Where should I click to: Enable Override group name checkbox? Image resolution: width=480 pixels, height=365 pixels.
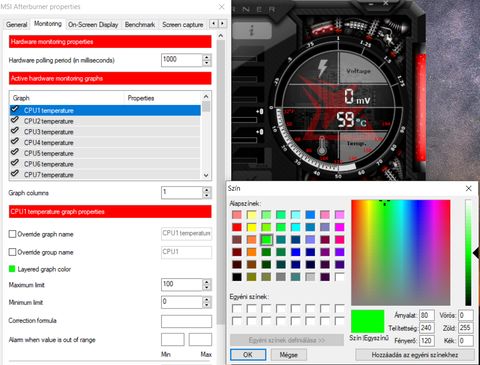click(x=12, y=252)
